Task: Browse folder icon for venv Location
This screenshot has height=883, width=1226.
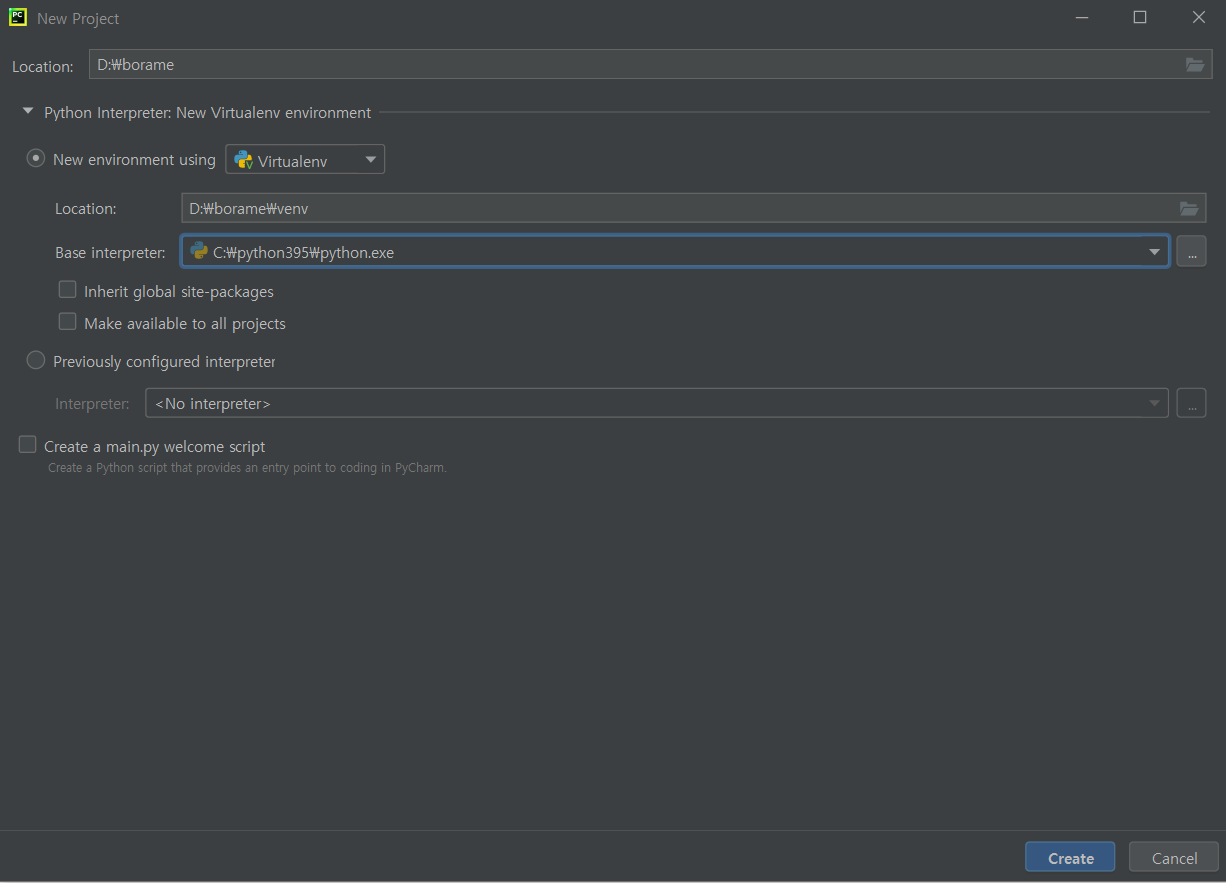Action: (1188, 208)
